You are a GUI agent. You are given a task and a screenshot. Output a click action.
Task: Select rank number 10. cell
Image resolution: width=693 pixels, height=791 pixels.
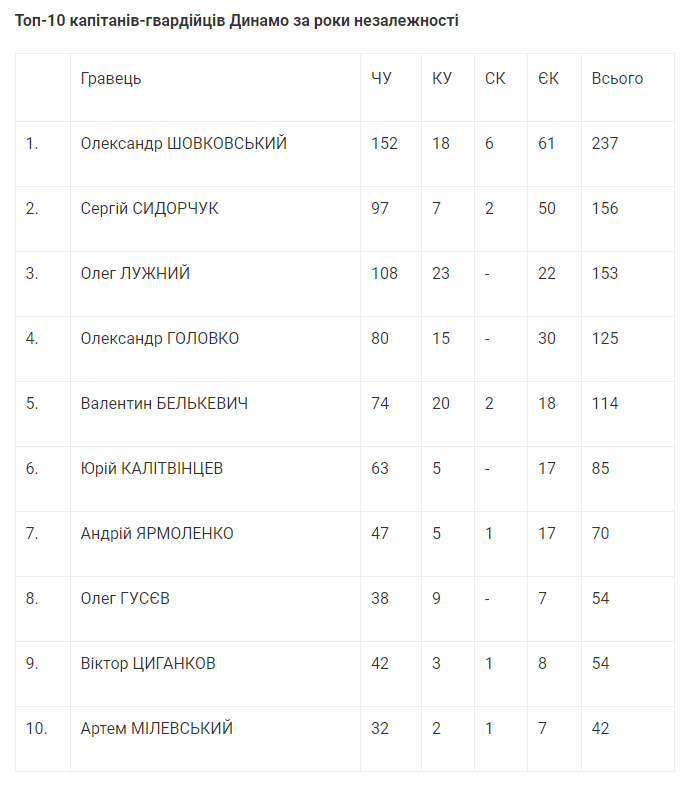click(x=36, y=729)
